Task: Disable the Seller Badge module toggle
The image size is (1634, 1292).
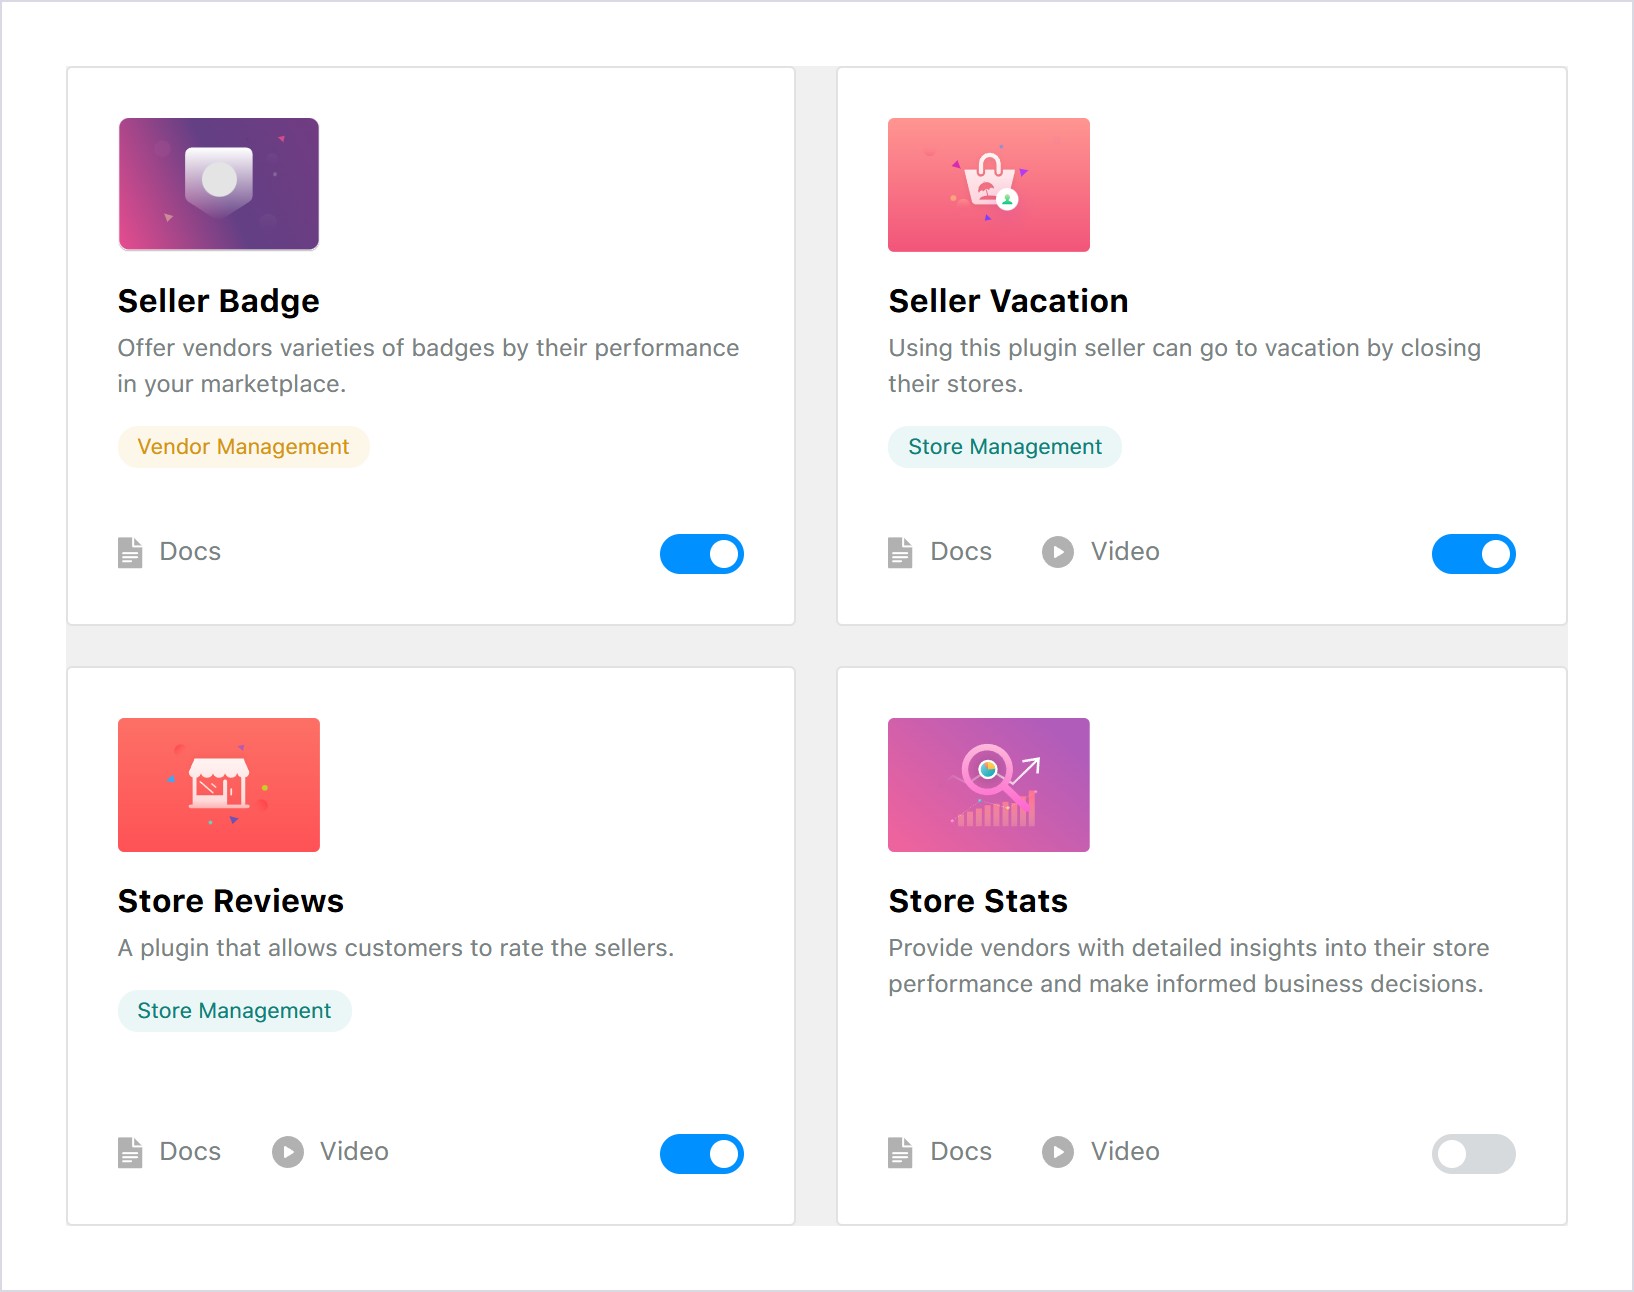Action: click(x=702, y=554)
